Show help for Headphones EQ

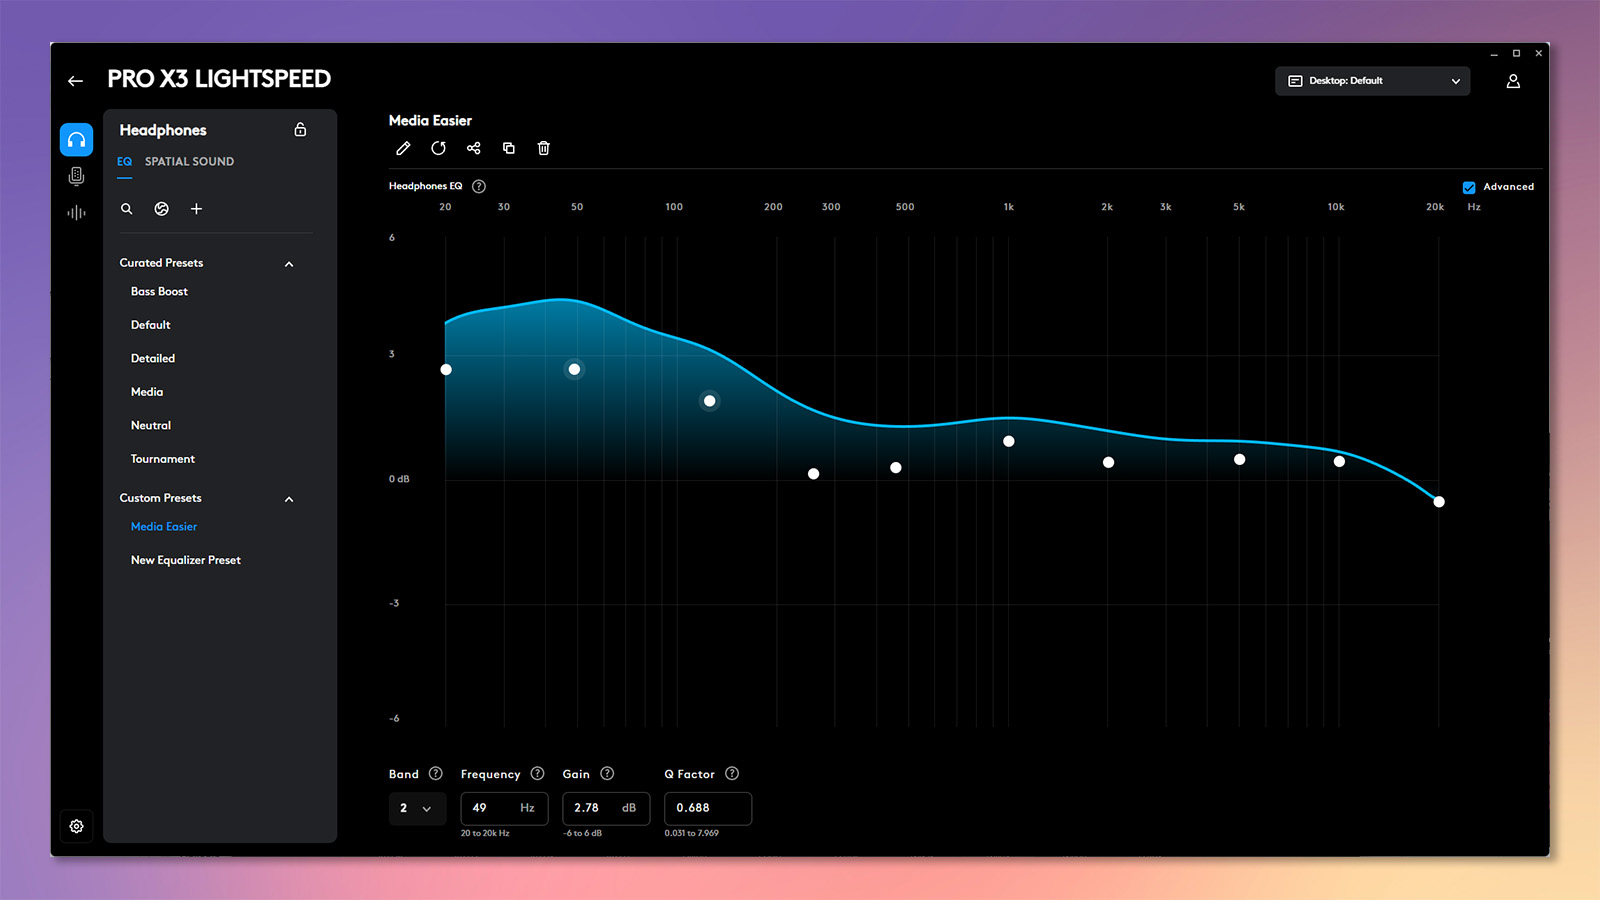point(479,186)
